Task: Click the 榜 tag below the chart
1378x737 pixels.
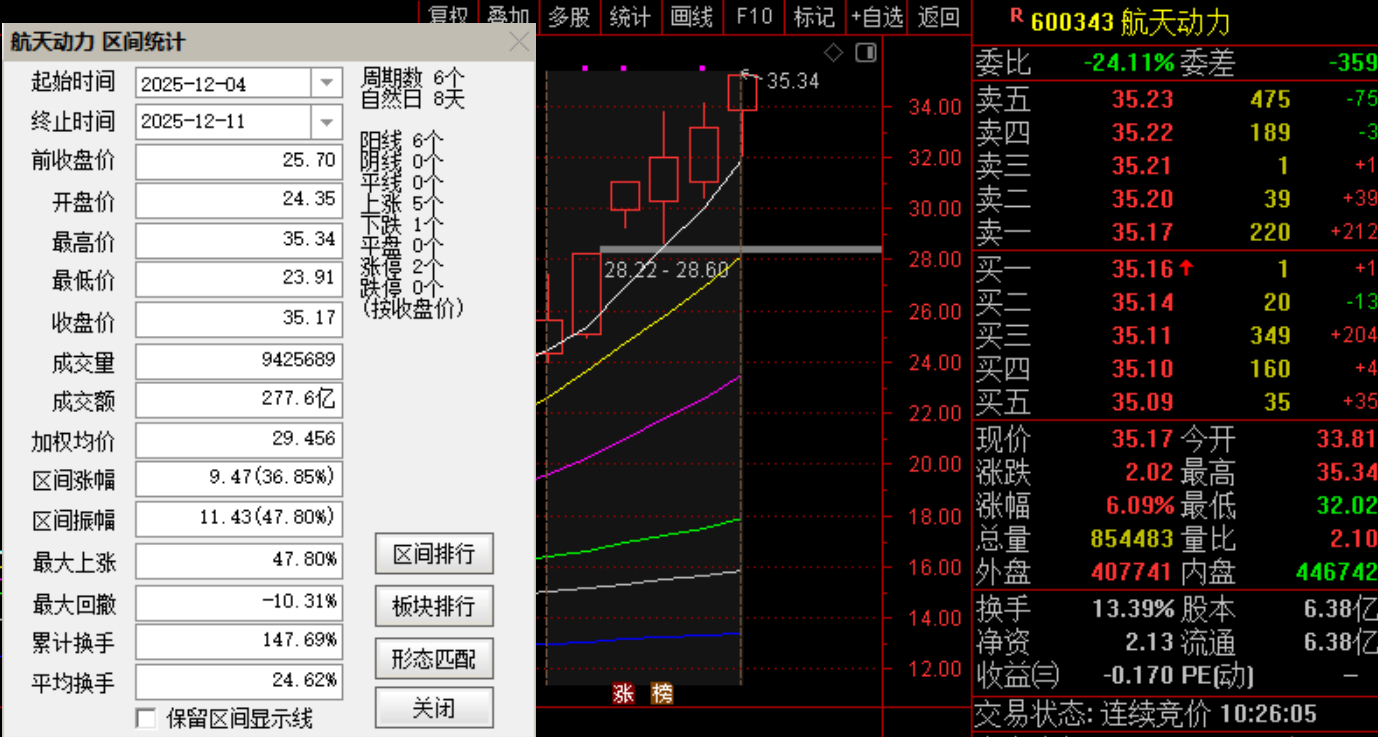Action: tap(662, 693)
